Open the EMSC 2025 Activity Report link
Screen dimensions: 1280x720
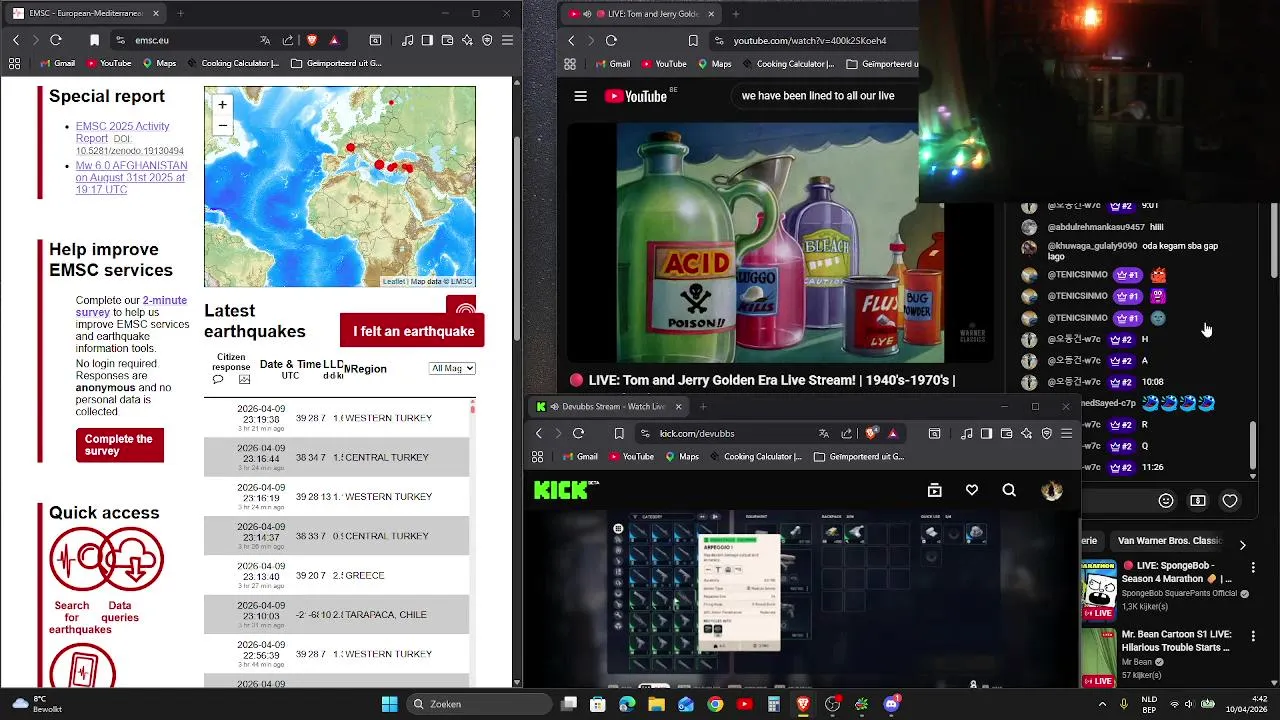tap(122, 132)
